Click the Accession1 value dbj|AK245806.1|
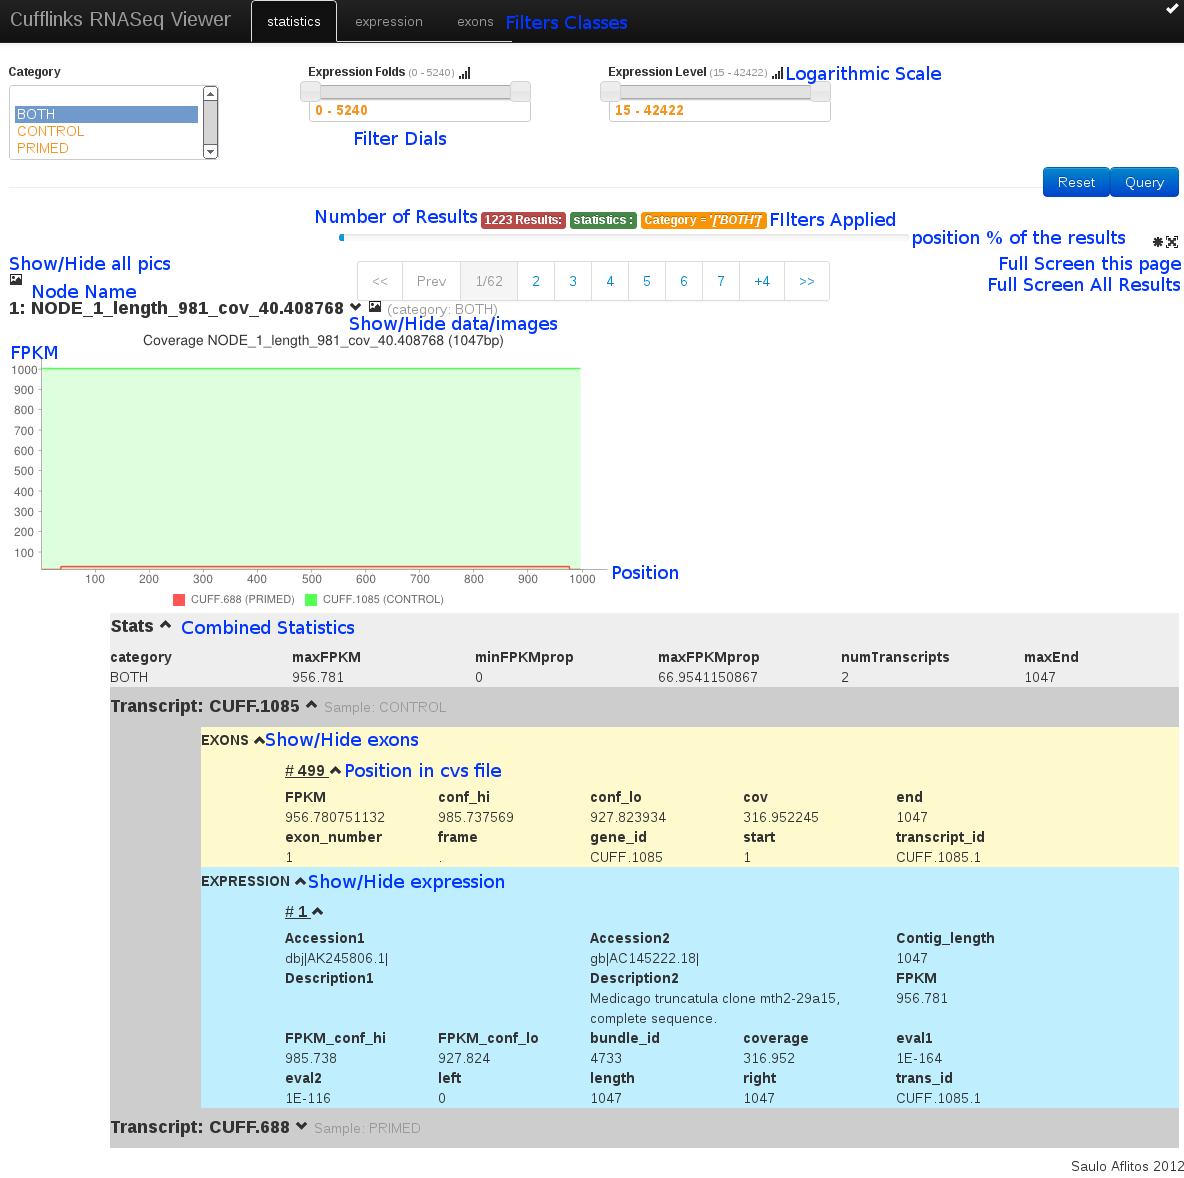This screenshot has width=1184, height=1178. point(336,958)
